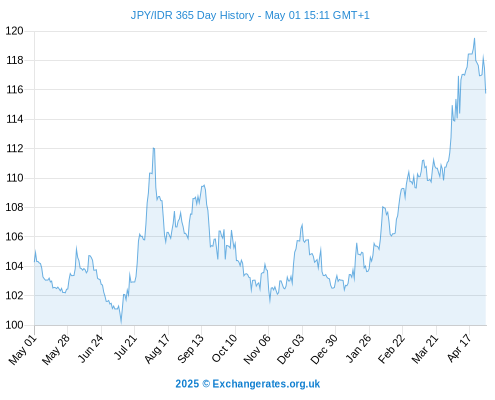
Task: Click the chart's highest peak near 119.5
Action: click(474, 39)
